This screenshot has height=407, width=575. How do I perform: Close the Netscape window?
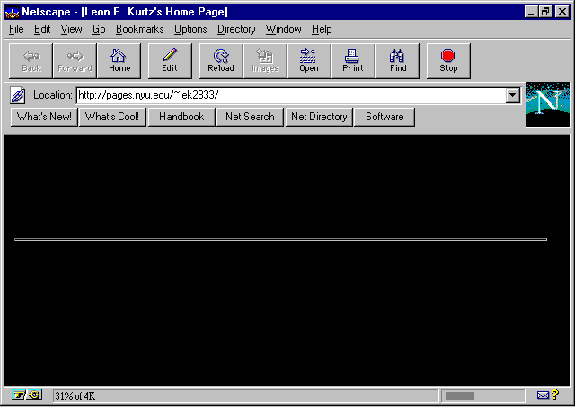562,12
